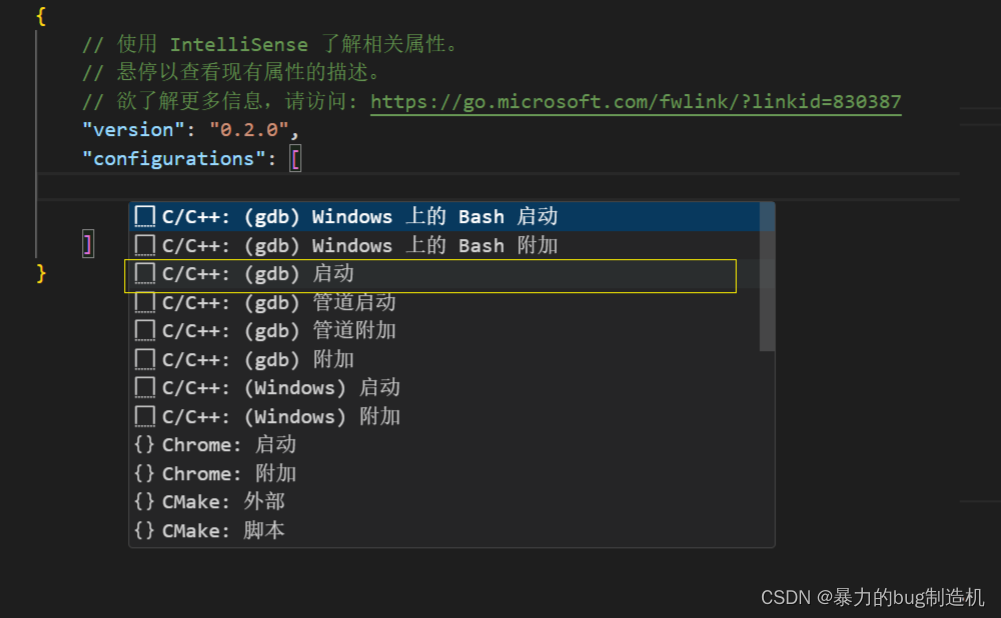1001x618 pixels.
Task: Pick 'C/C++: (gdb) 附加' suggestion
Action: [x=445, y=359]
